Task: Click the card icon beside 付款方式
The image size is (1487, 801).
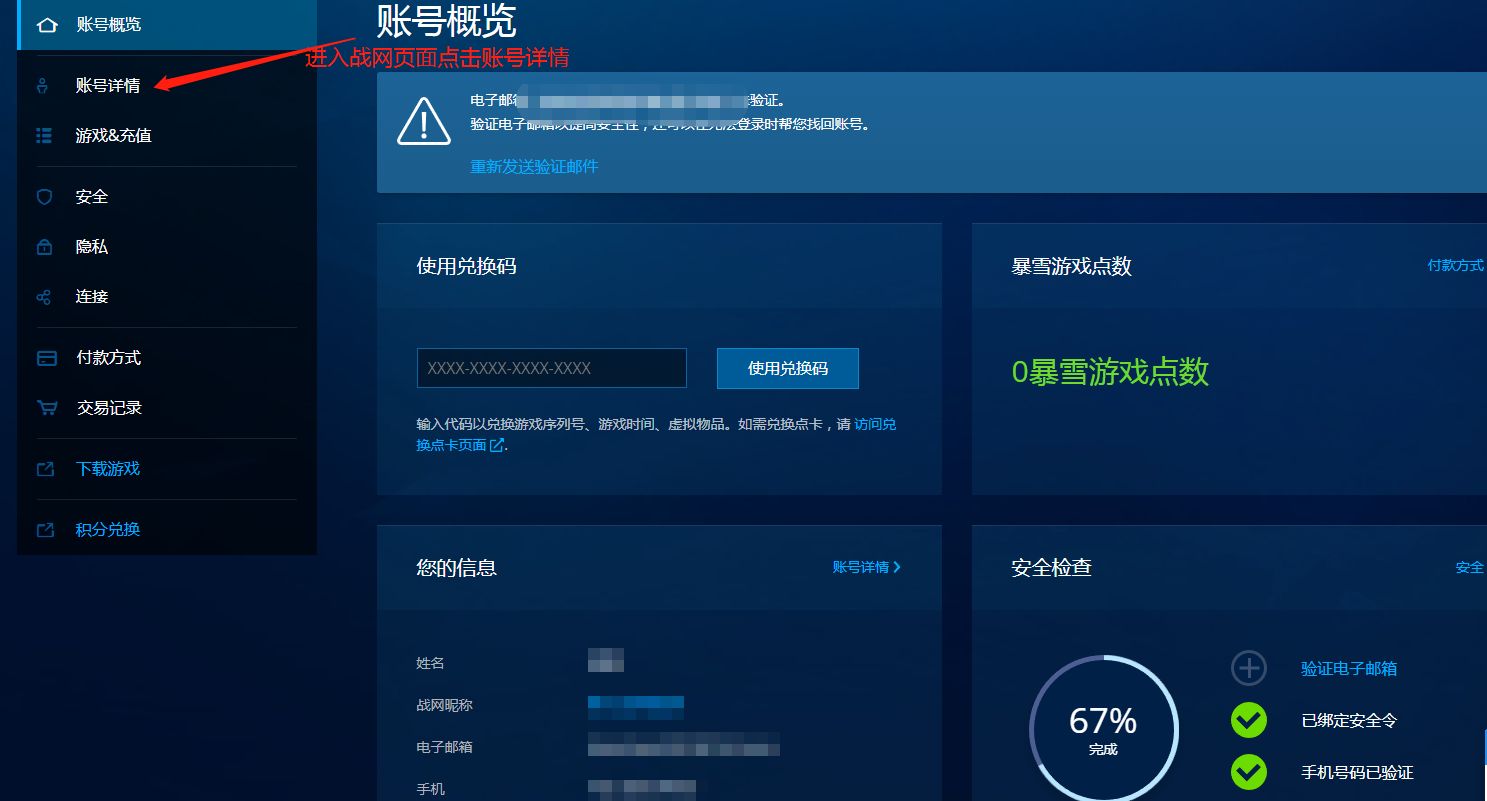Action: click(46, 358)
